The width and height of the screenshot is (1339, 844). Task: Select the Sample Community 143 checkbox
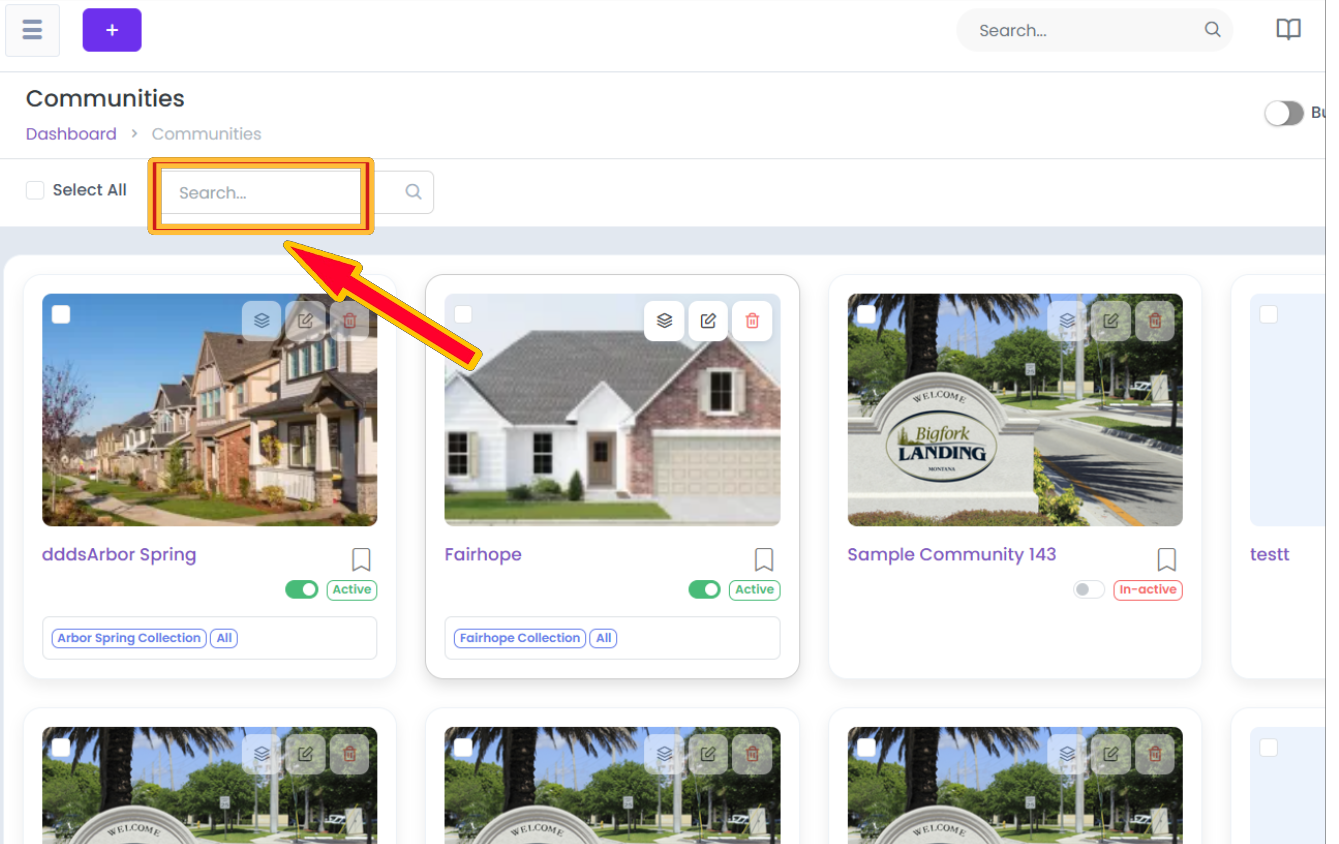(866, 314)
